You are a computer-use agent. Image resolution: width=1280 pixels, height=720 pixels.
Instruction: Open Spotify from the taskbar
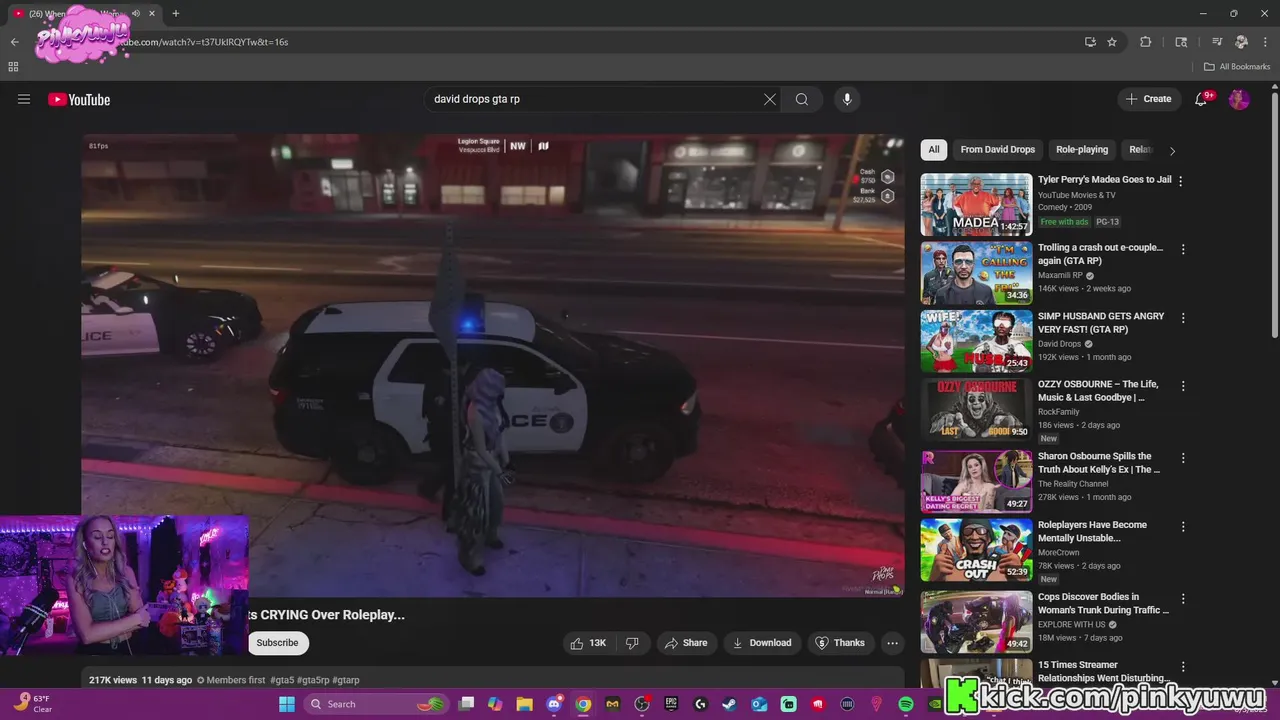[x=906, y=704]
